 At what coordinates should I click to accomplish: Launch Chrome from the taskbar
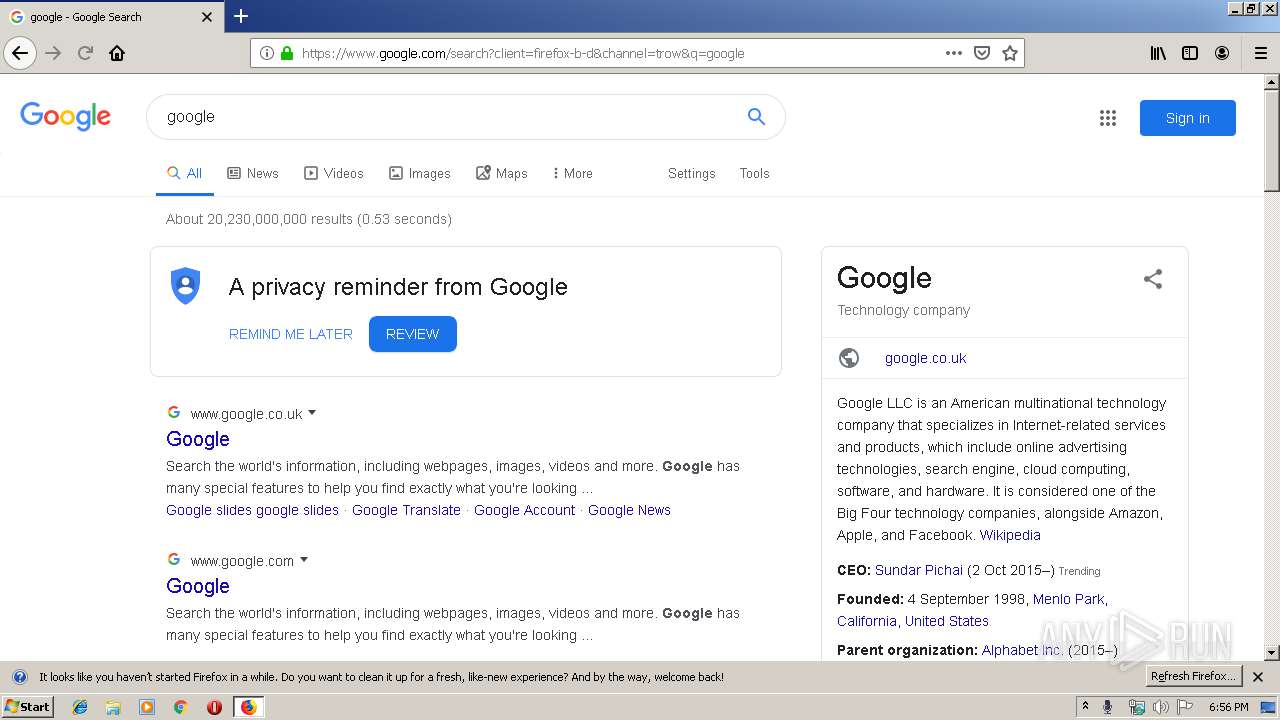click(180, 707)
